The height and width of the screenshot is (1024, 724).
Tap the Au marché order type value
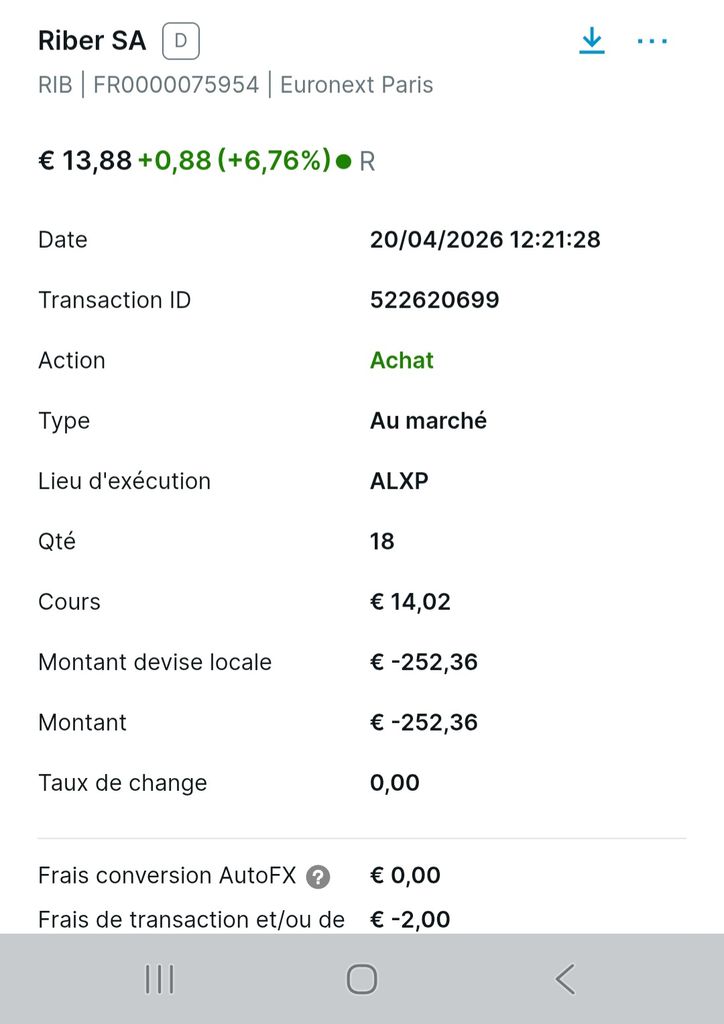tap(428, 421)
